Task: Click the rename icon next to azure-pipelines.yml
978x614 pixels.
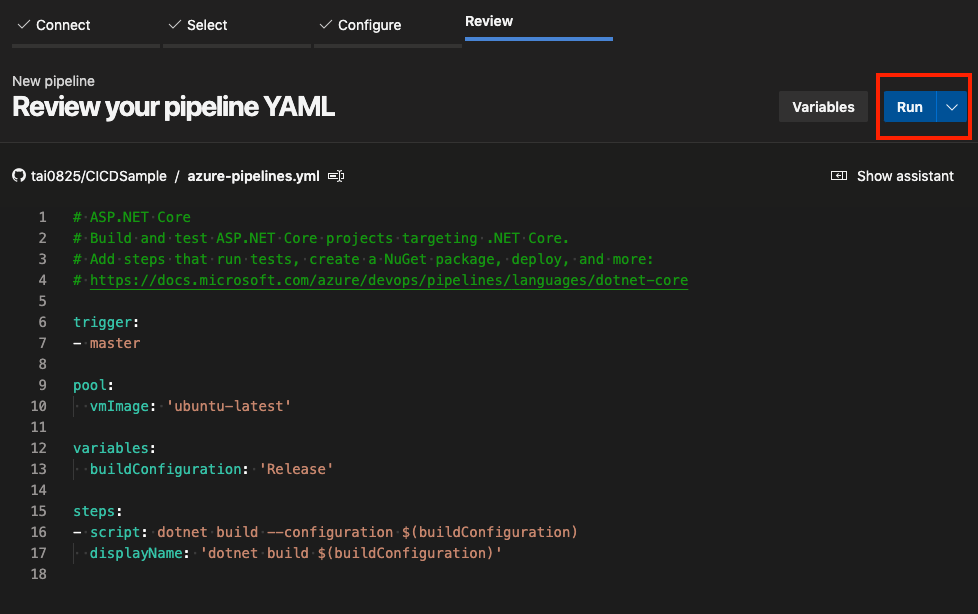Action: [x=336, y=176]
